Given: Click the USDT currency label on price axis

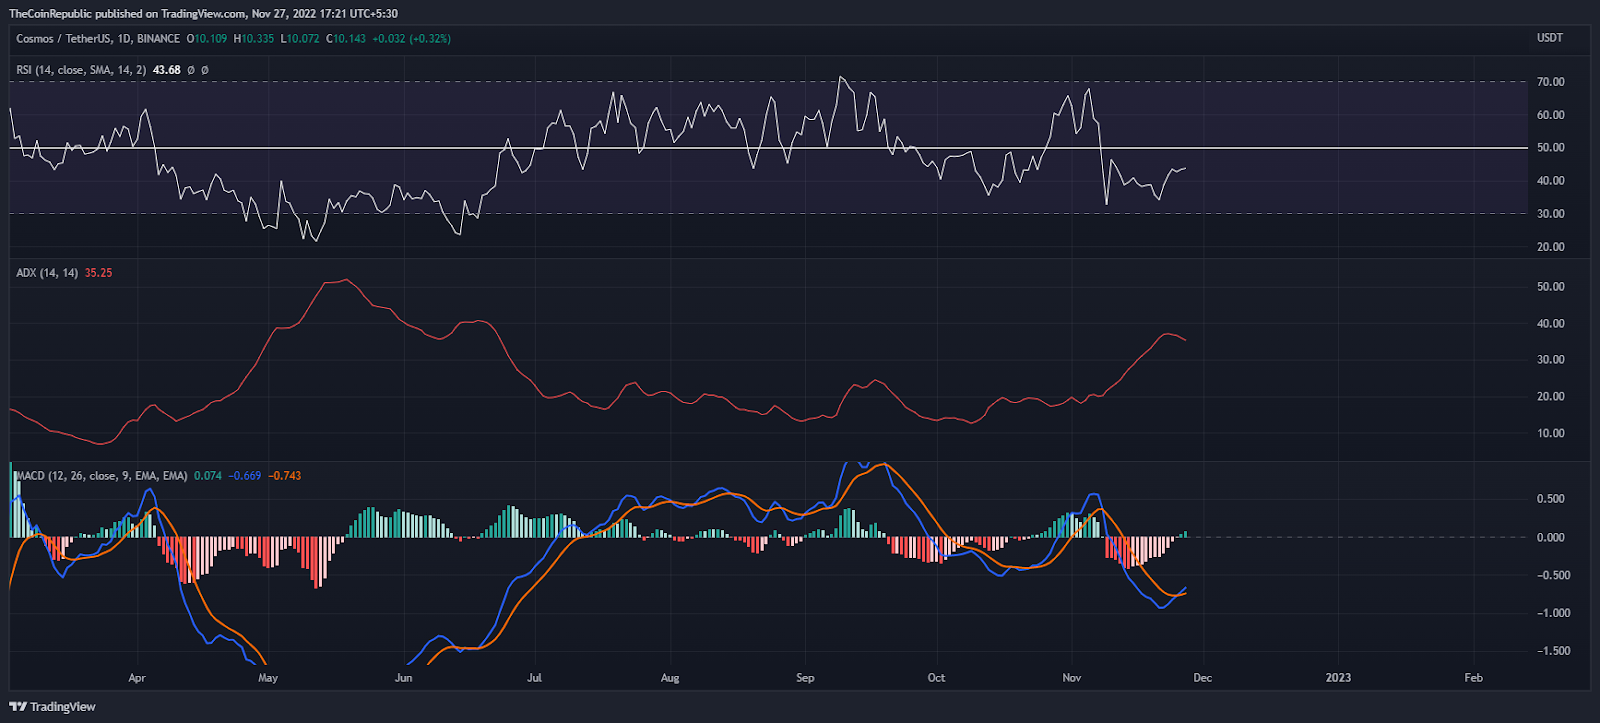Looking at the screenshot, I should click(x=1549, y=38).
